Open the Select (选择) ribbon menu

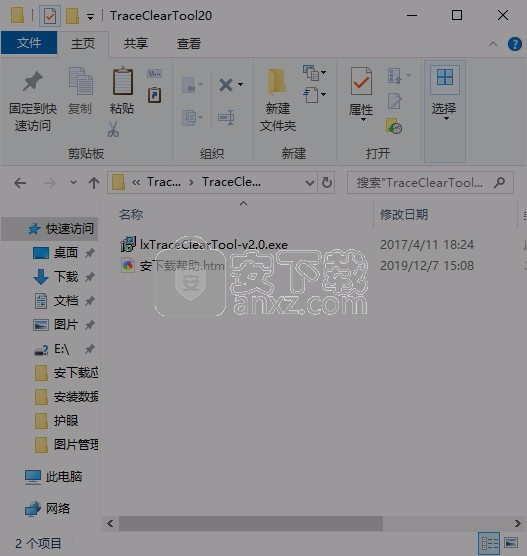tap(445, 111)
